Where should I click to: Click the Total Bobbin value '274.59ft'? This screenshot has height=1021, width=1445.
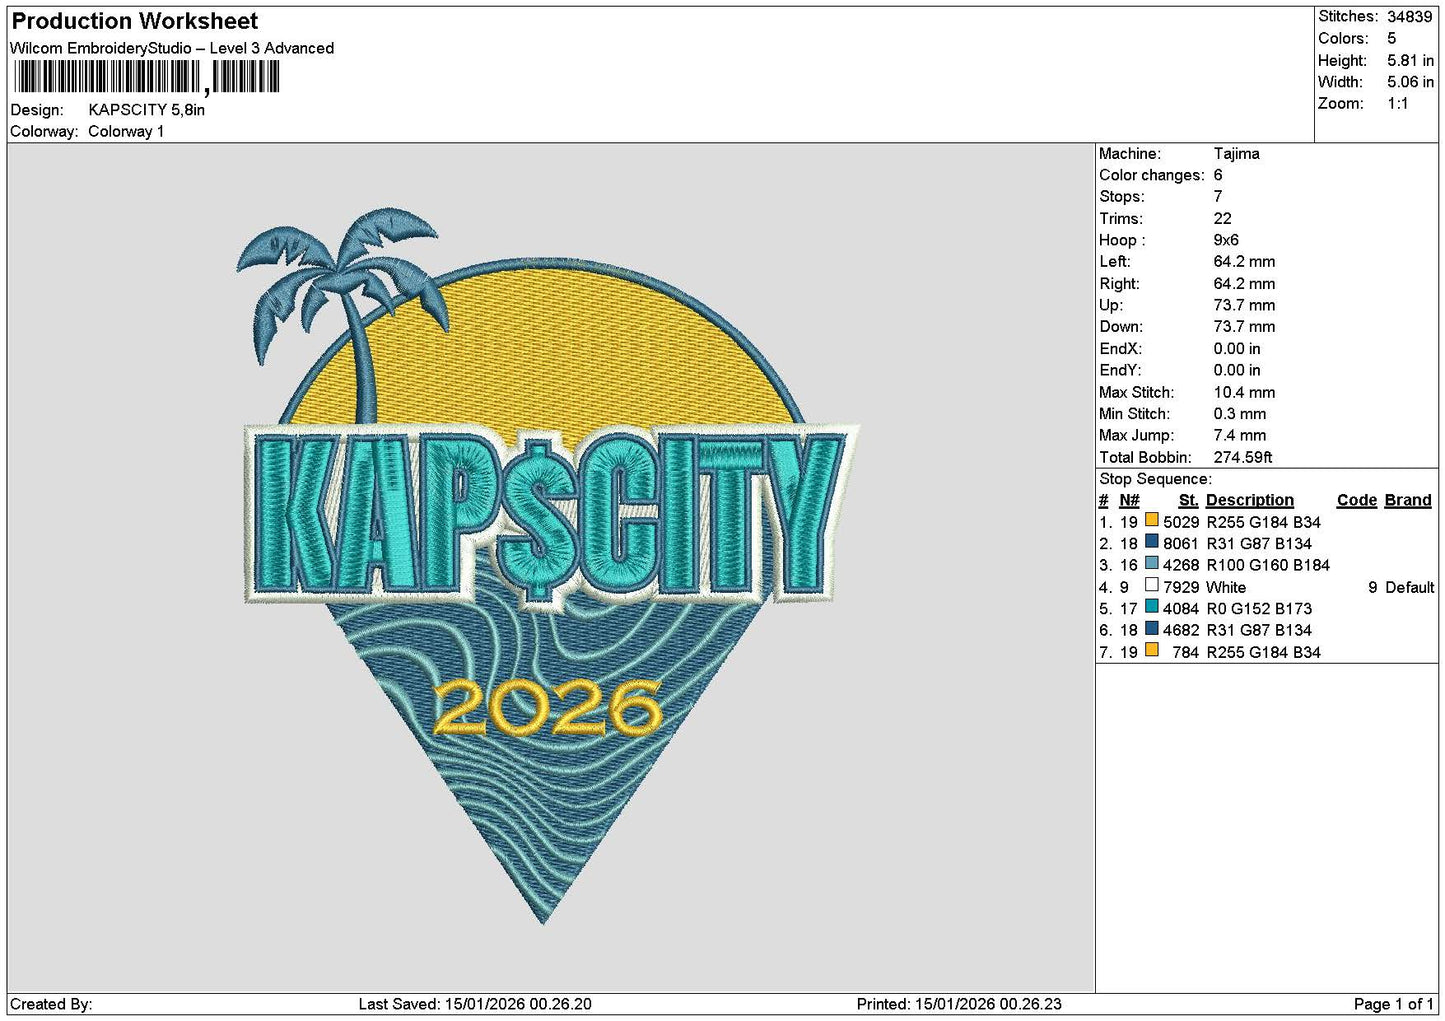[x=1242, y=458]
